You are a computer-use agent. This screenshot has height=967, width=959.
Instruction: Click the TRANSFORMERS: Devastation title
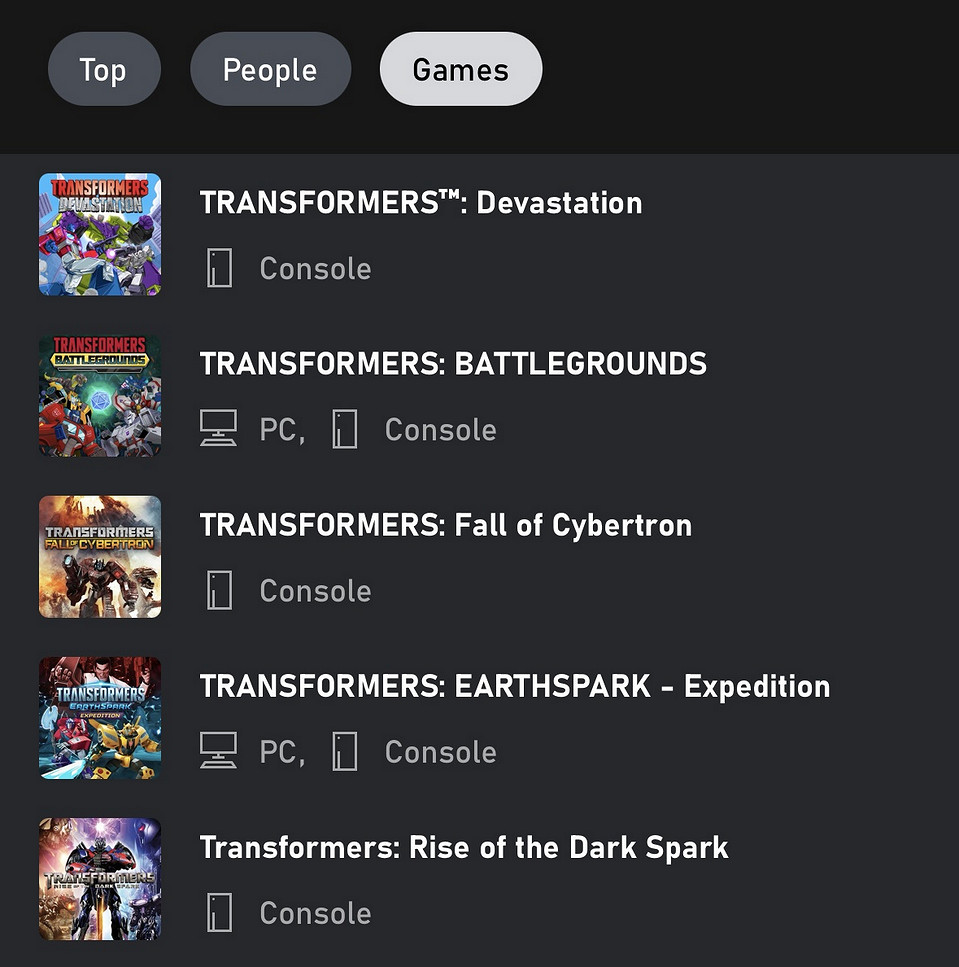tap(421, 203)
